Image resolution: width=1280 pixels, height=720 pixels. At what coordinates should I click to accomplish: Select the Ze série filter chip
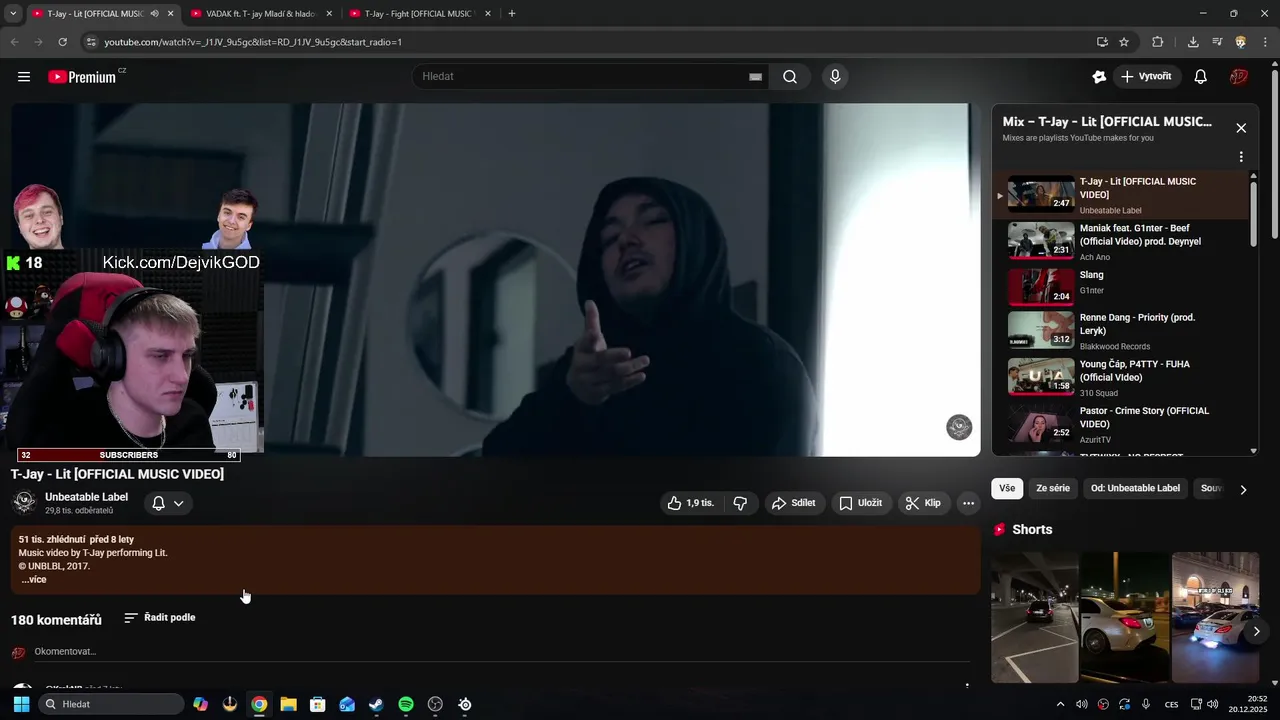[x=1053, y=489]
